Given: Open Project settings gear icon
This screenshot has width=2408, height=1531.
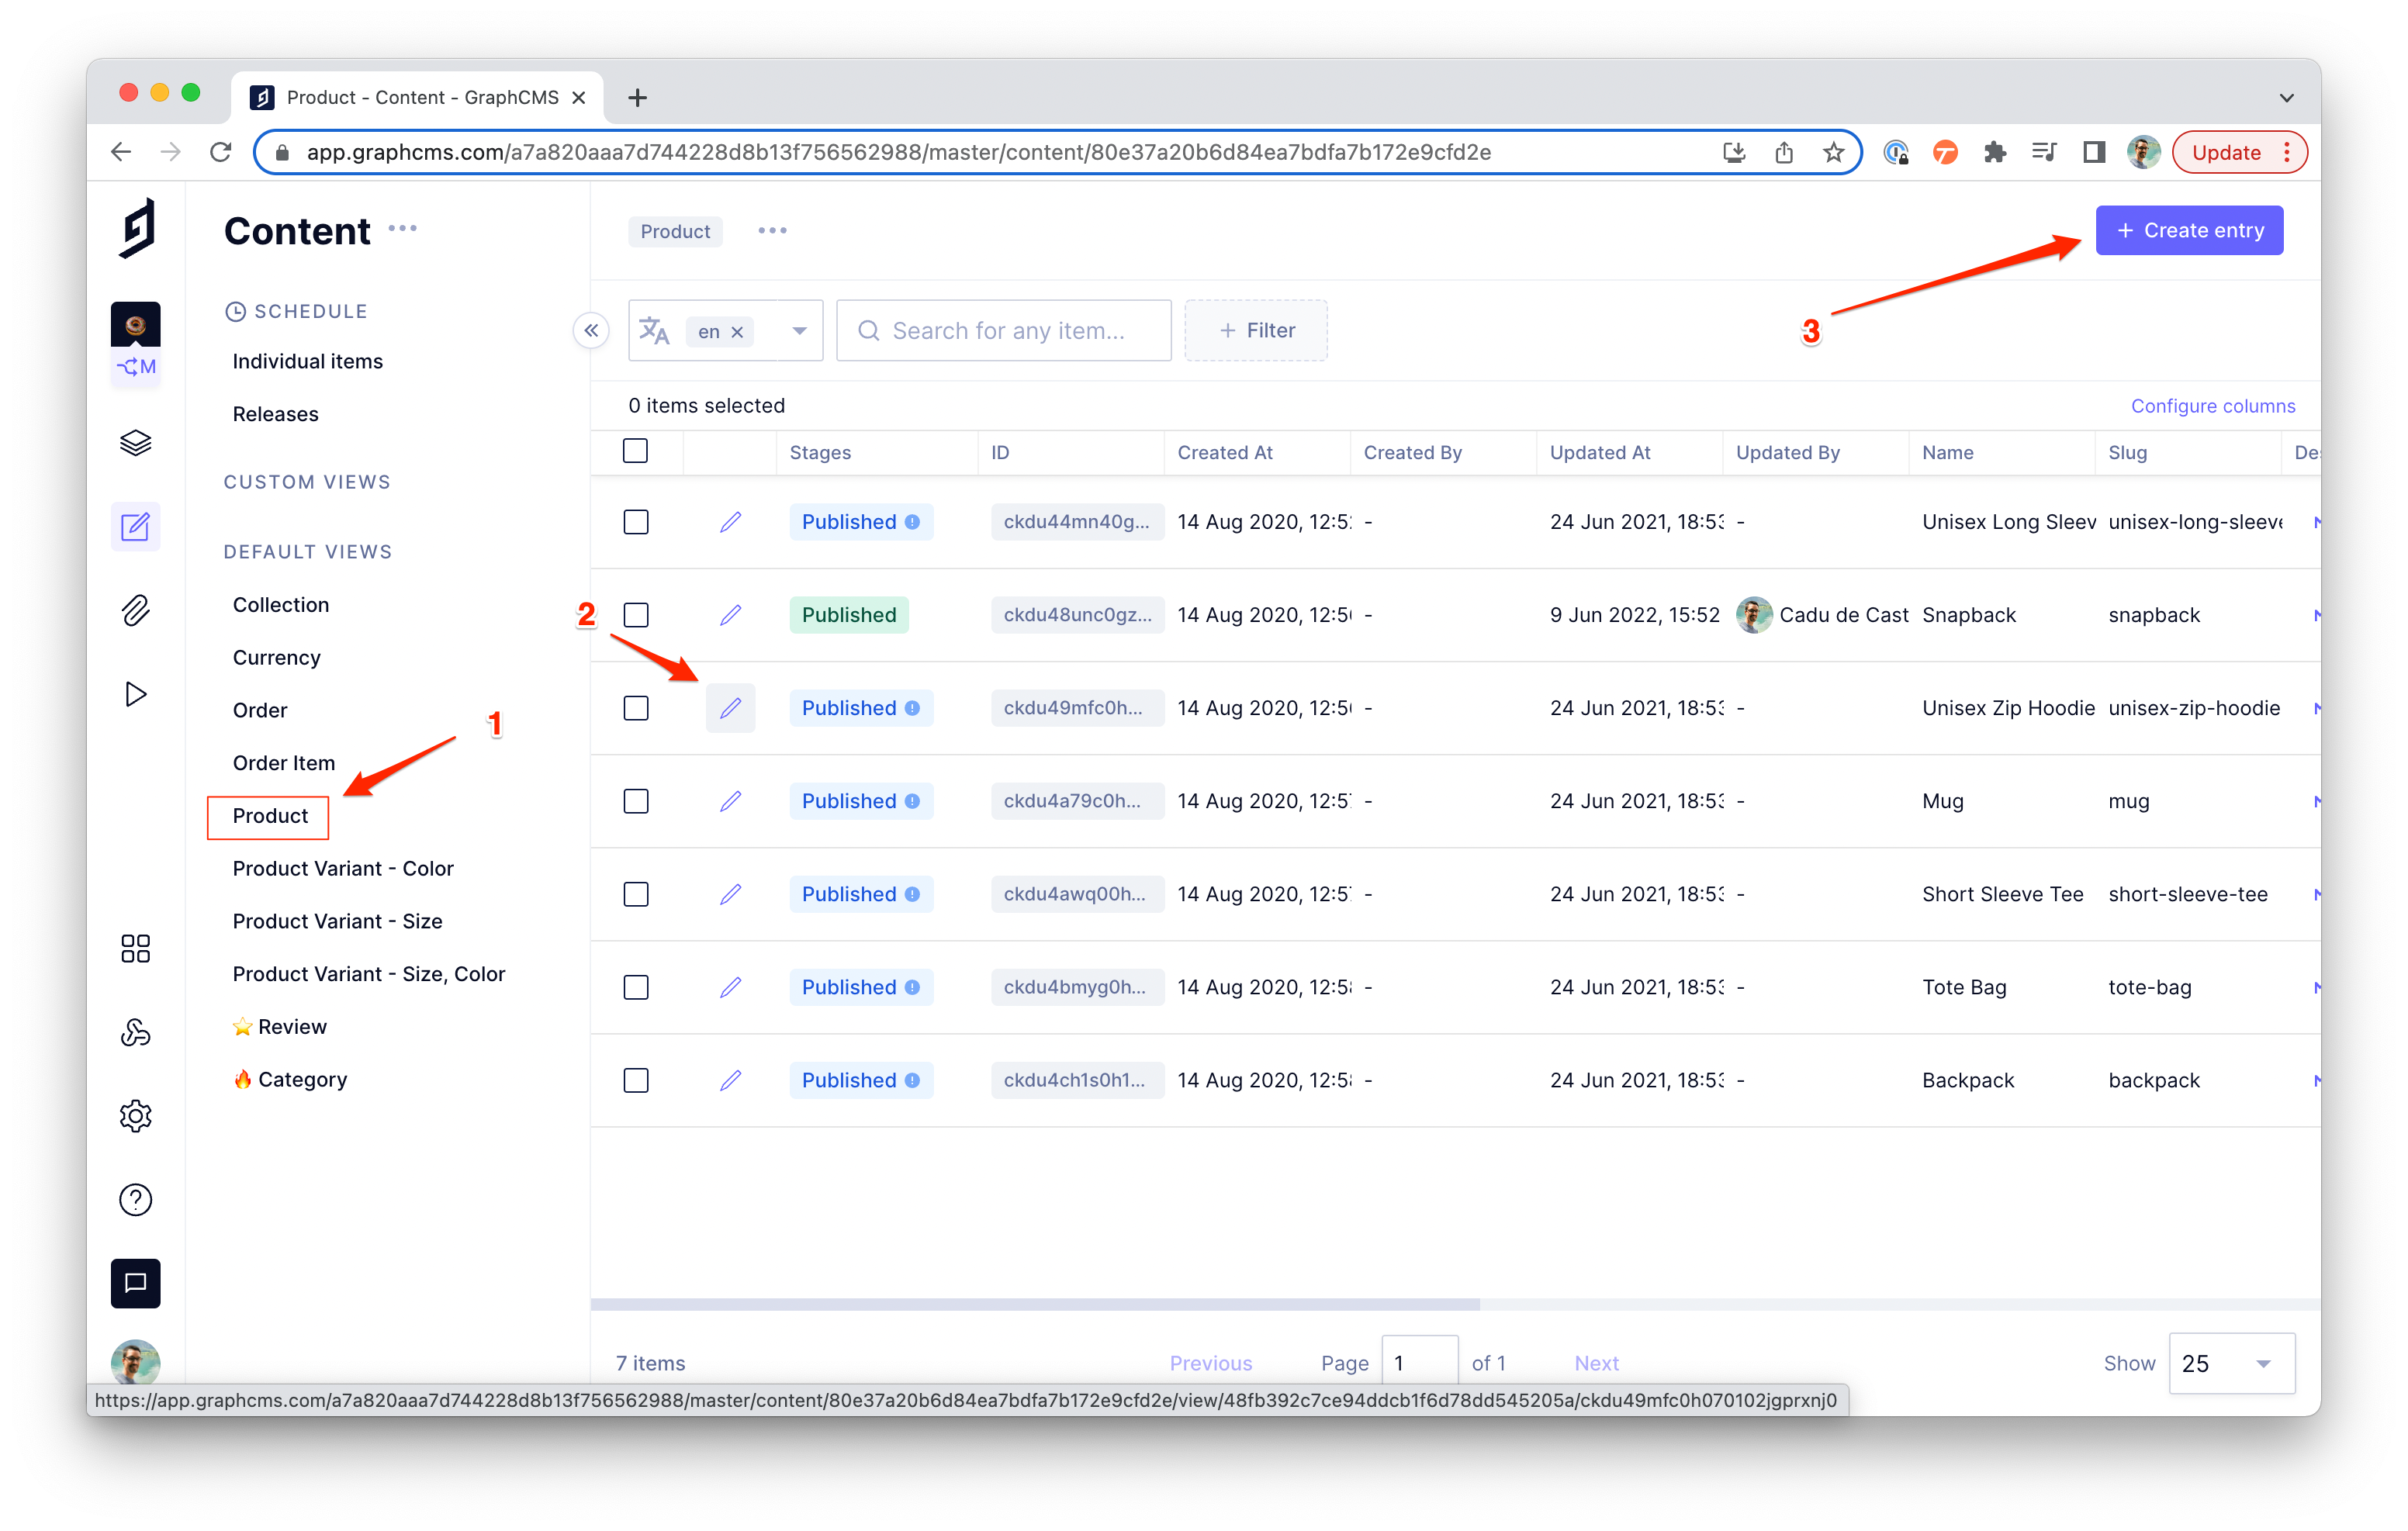Looking at the screenshot, I should (x=135, y=1116).
